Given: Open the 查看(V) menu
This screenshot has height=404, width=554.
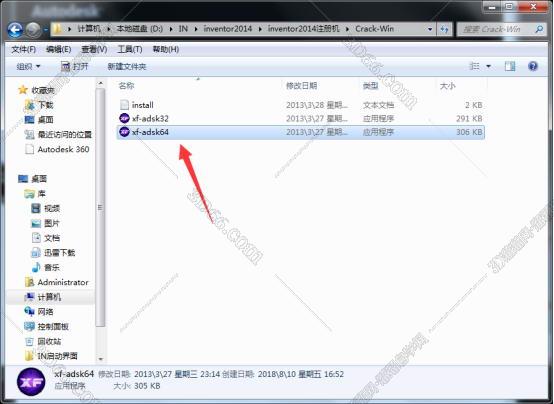Looking at the screenshot, I should (94, 49).
